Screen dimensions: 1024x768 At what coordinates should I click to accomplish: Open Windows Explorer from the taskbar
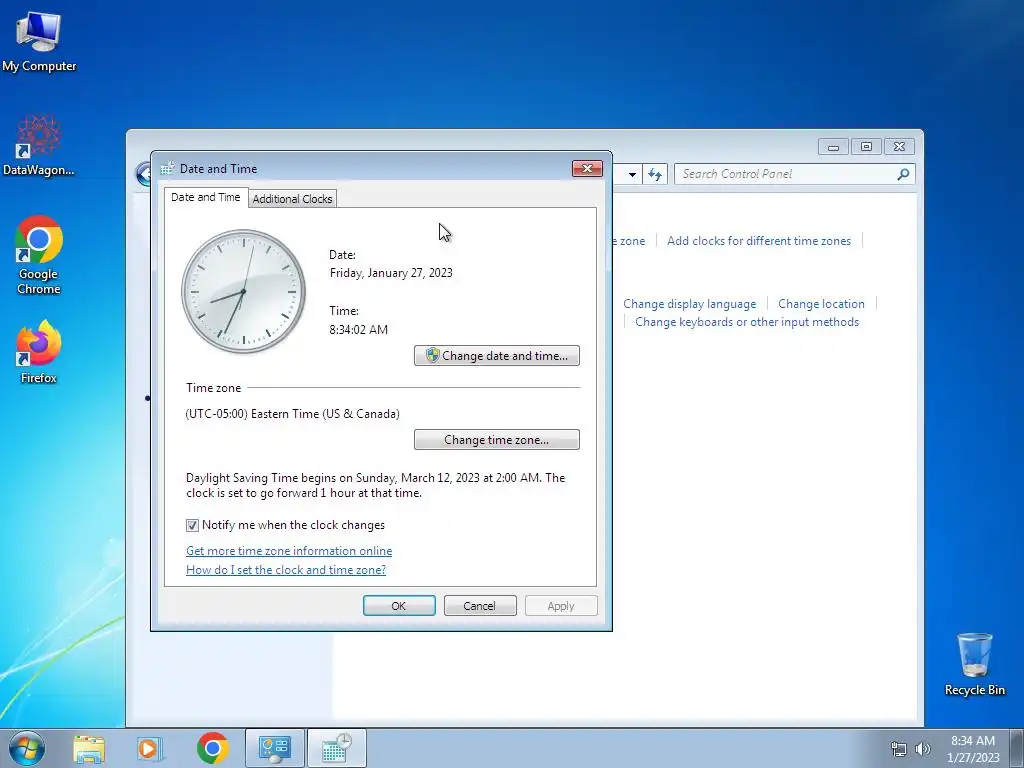tap(89, 749)
